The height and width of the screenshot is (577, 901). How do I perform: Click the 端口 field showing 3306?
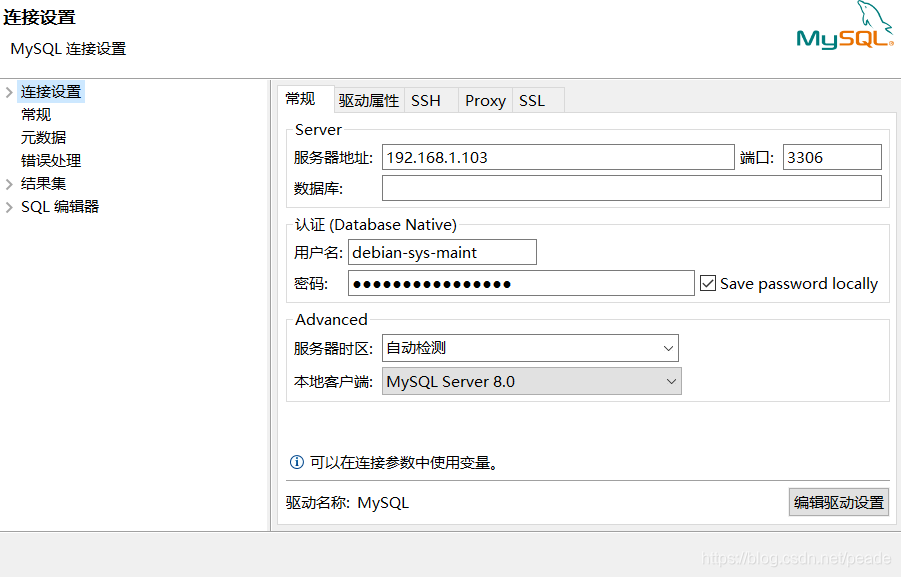(x=832, y=157)
